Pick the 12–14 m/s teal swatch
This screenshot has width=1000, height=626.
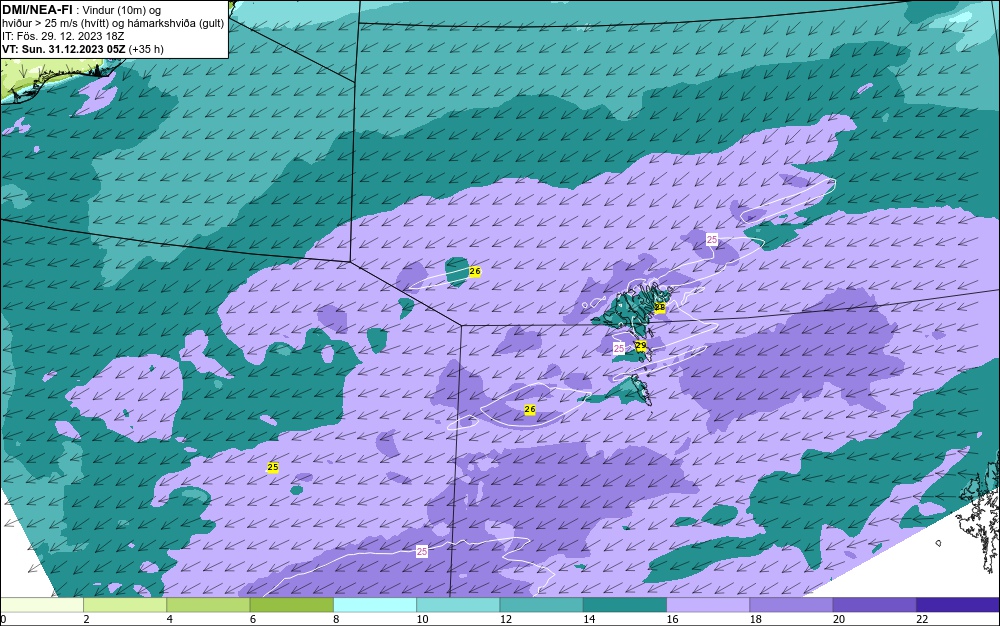[541, 604]
